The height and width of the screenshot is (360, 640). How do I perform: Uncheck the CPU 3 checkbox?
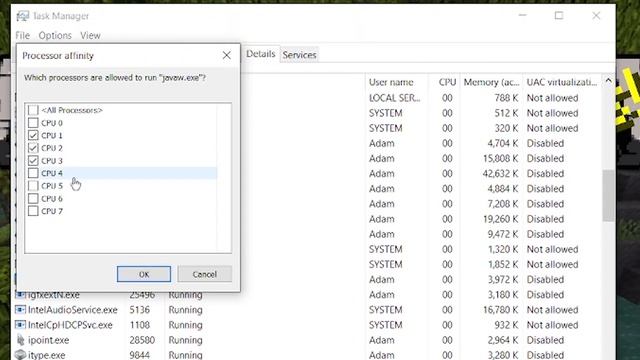coord(33,161)
